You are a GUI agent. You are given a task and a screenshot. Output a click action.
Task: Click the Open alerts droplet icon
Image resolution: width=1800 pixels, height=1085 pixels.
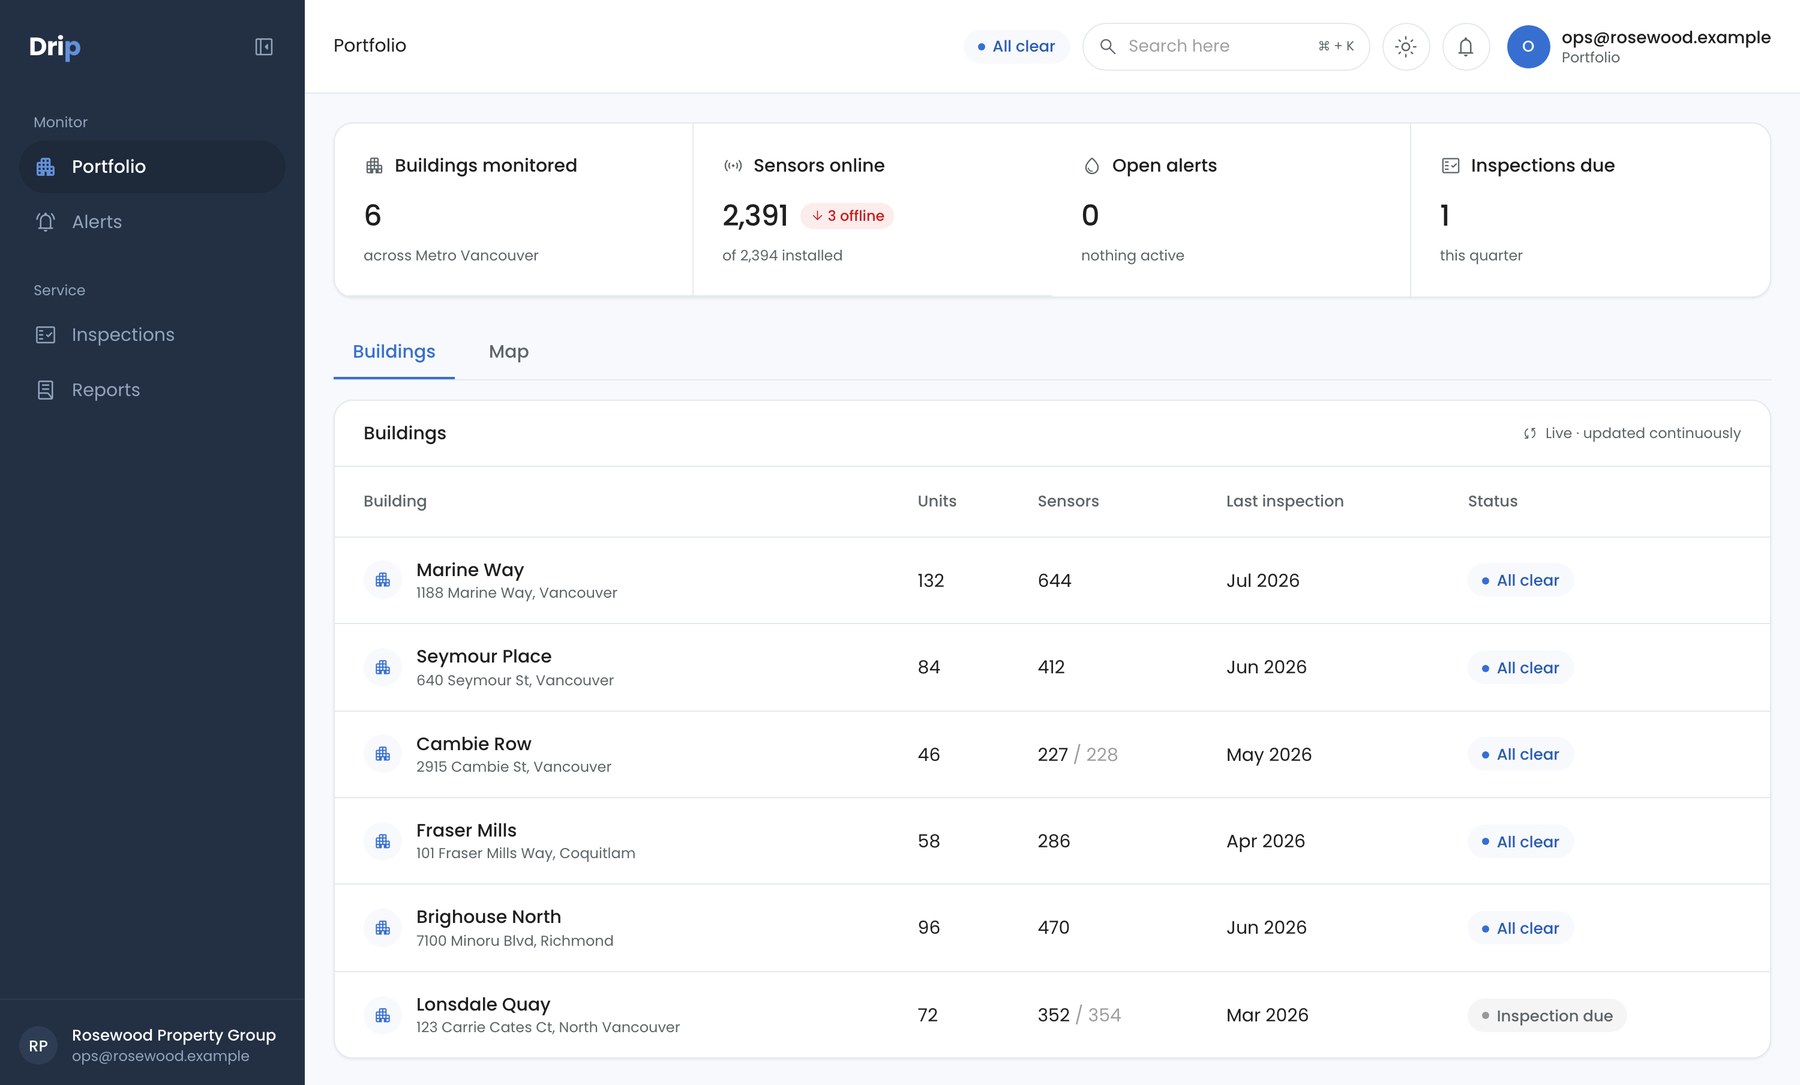point(1092,166)
